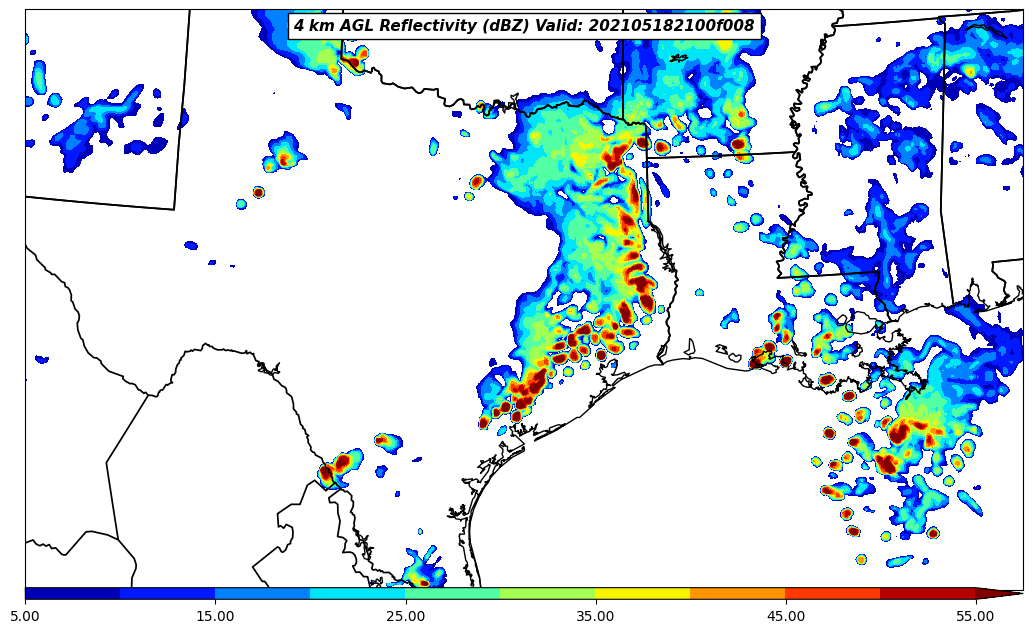Click the 25.00 colorbar tick label
The width and height of the screenshot is (1033, 633).
[405, 616]
